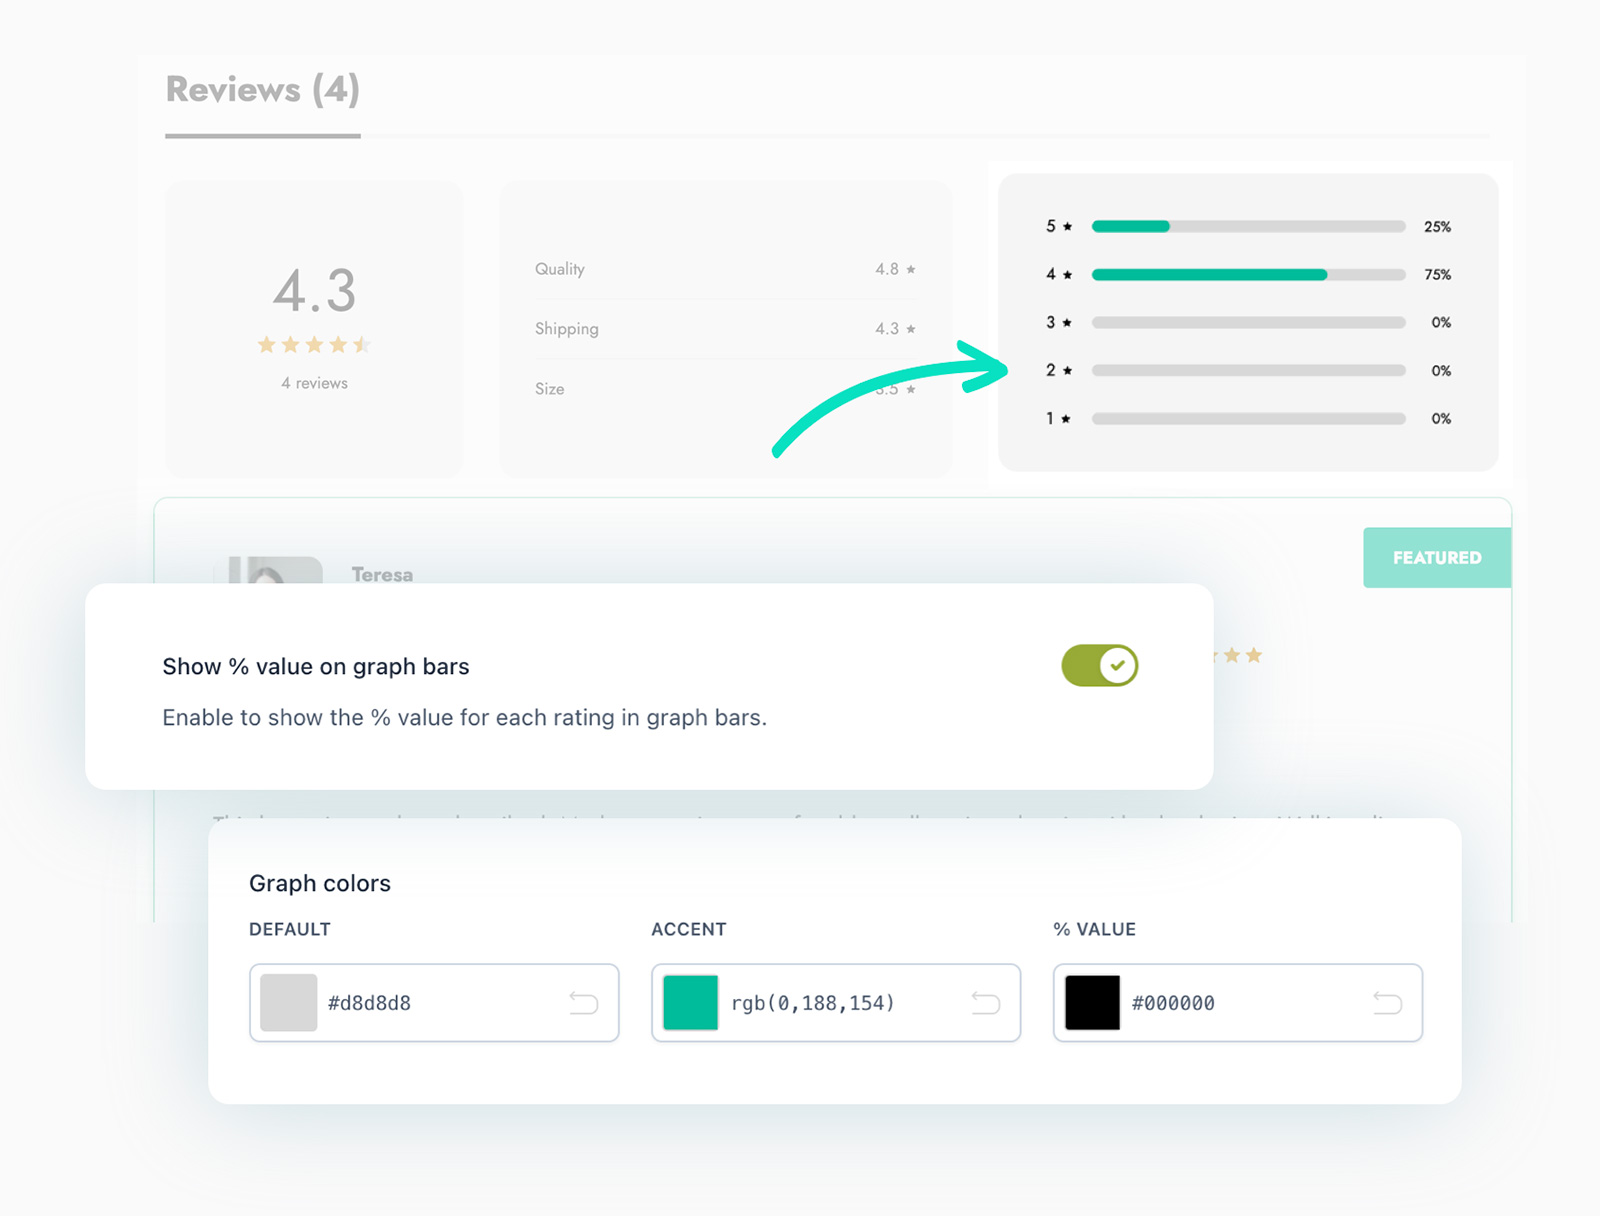Switch to the Reviews (4) tab

(263, 90)
